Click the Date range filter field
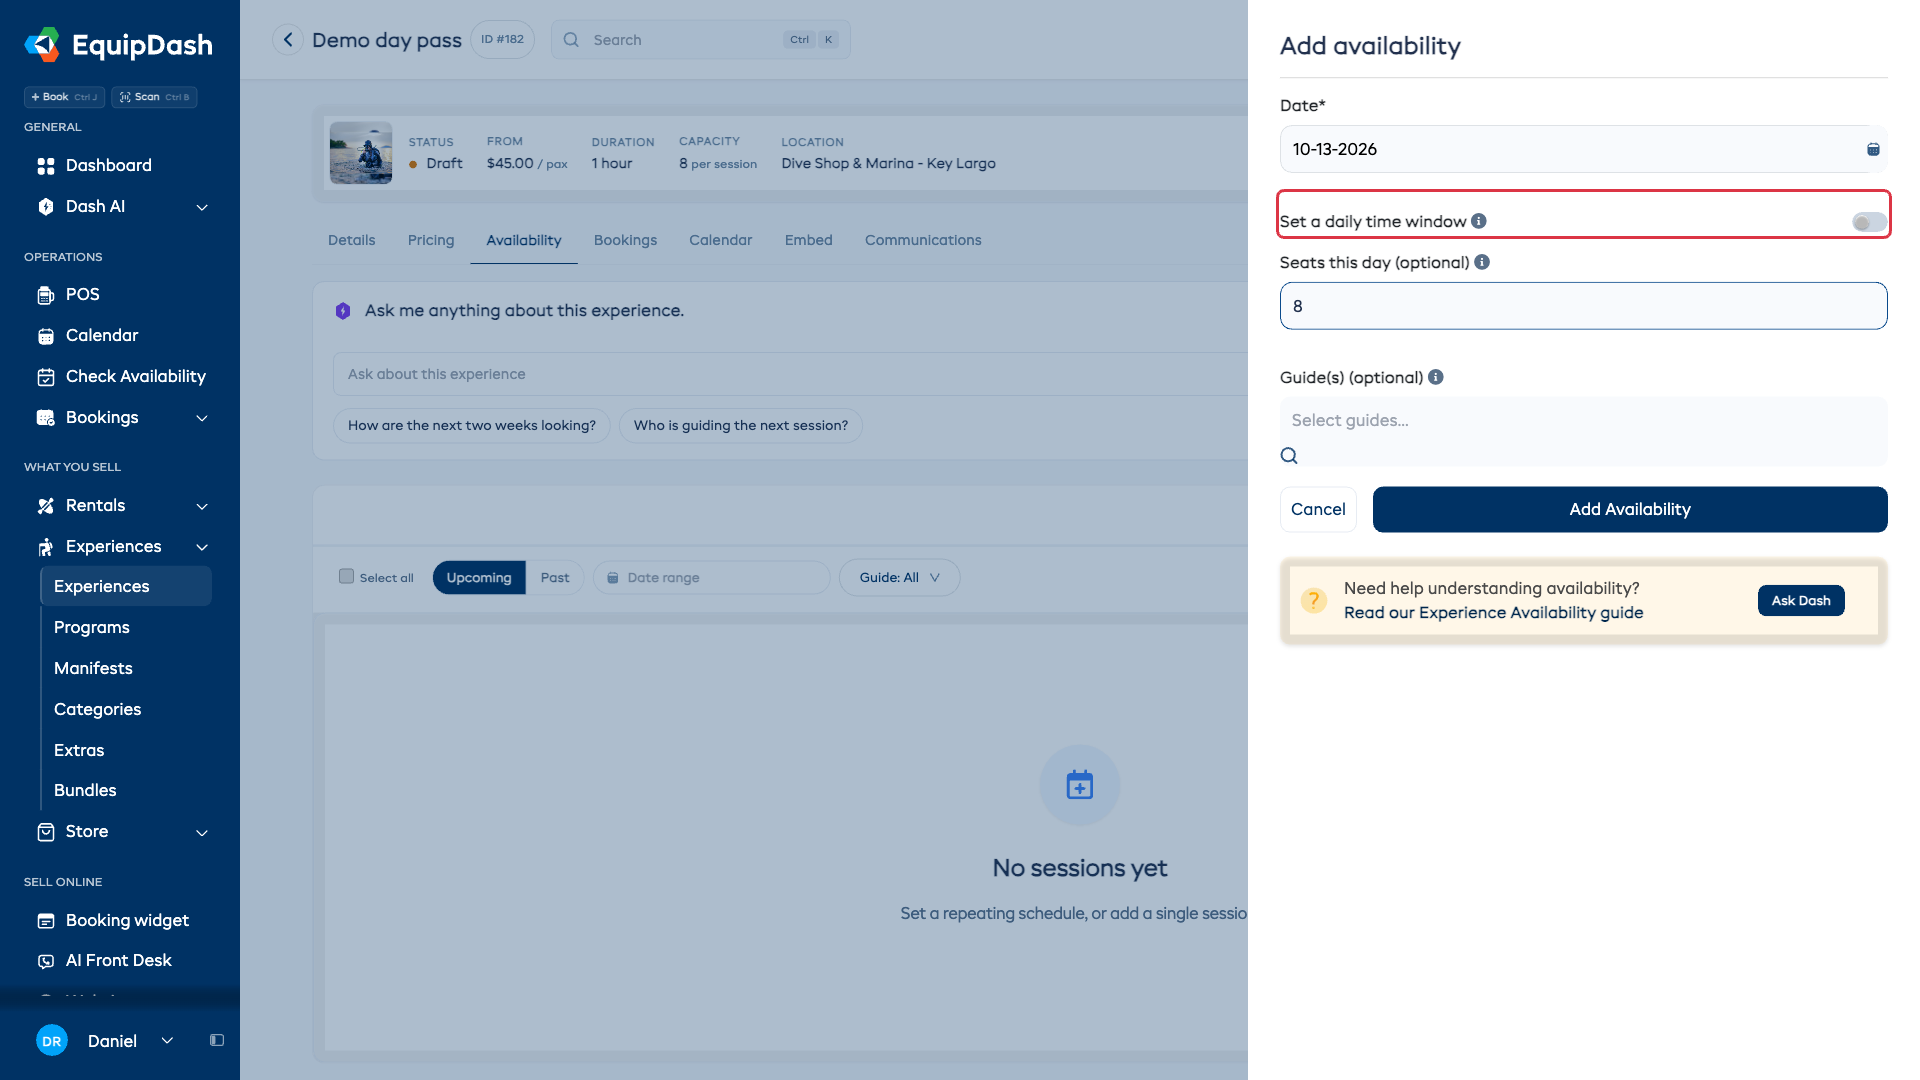This screenshot has height=1080, width=1920. coord(712,577)
